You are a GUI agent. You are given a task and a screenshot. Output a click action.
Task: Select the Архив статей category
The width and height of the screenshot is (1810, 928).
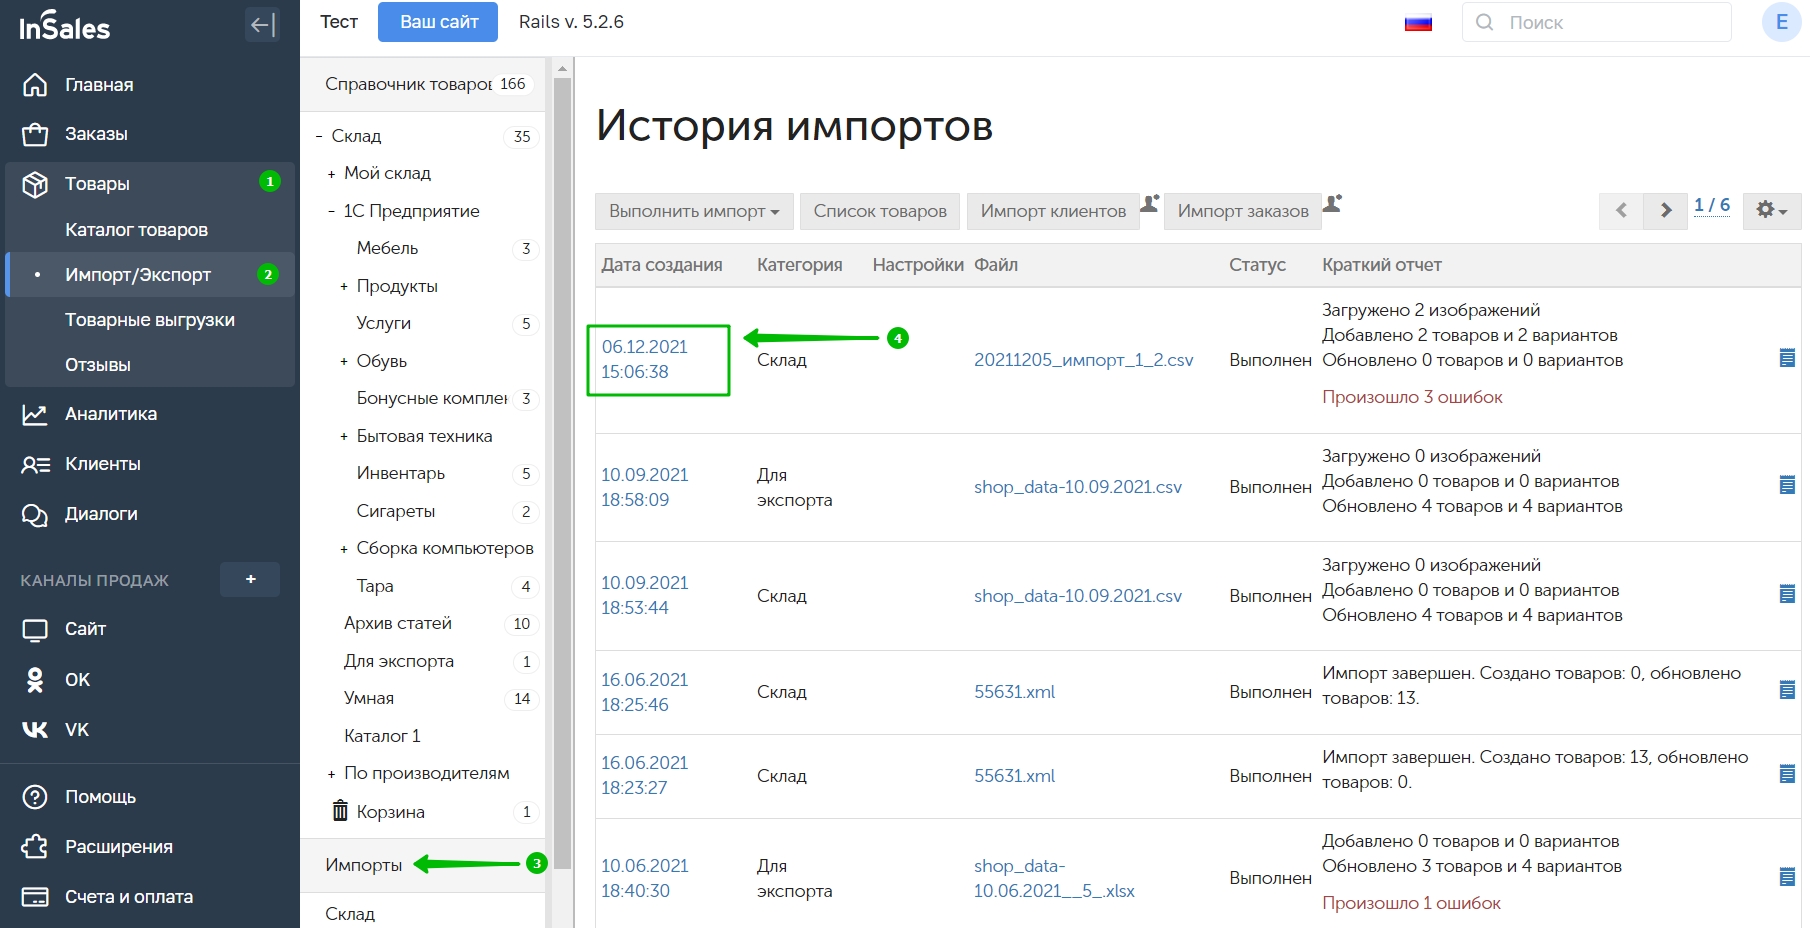click(x=398, y=623)
